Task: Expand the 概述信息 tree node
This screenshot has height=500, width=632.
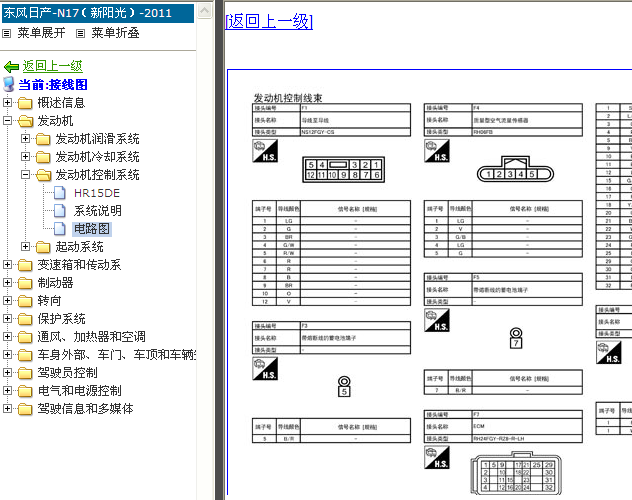Action: (x=7, y=102)
